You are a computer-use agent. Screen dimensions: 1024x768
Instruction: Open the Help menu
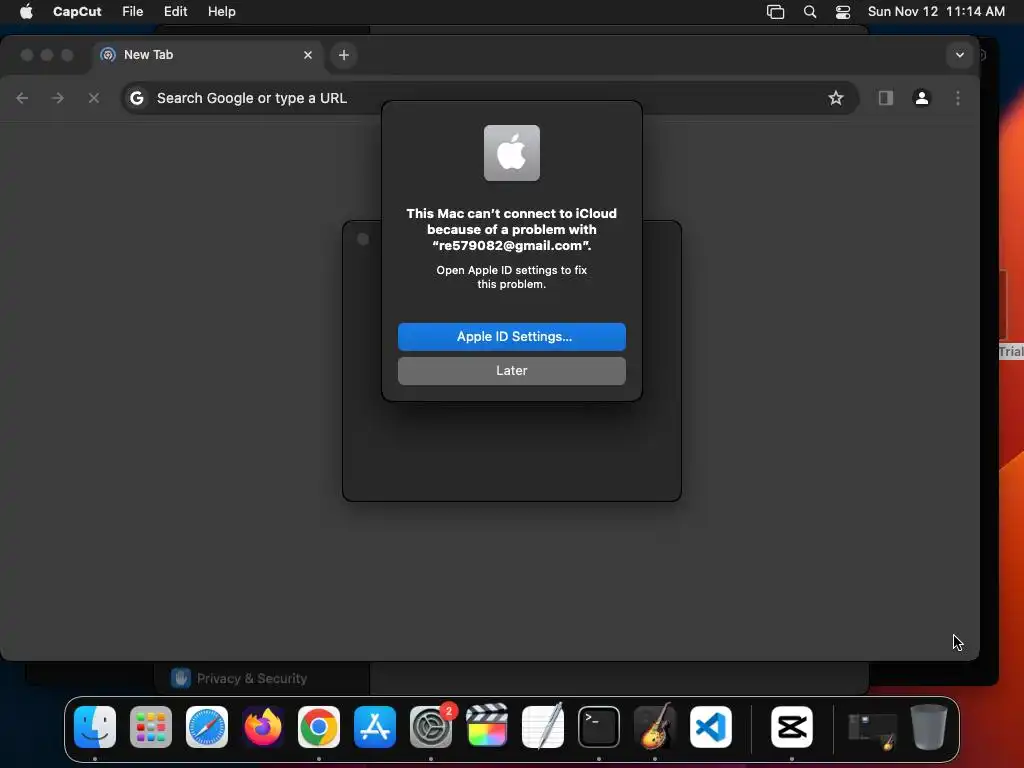pos(221,12)
